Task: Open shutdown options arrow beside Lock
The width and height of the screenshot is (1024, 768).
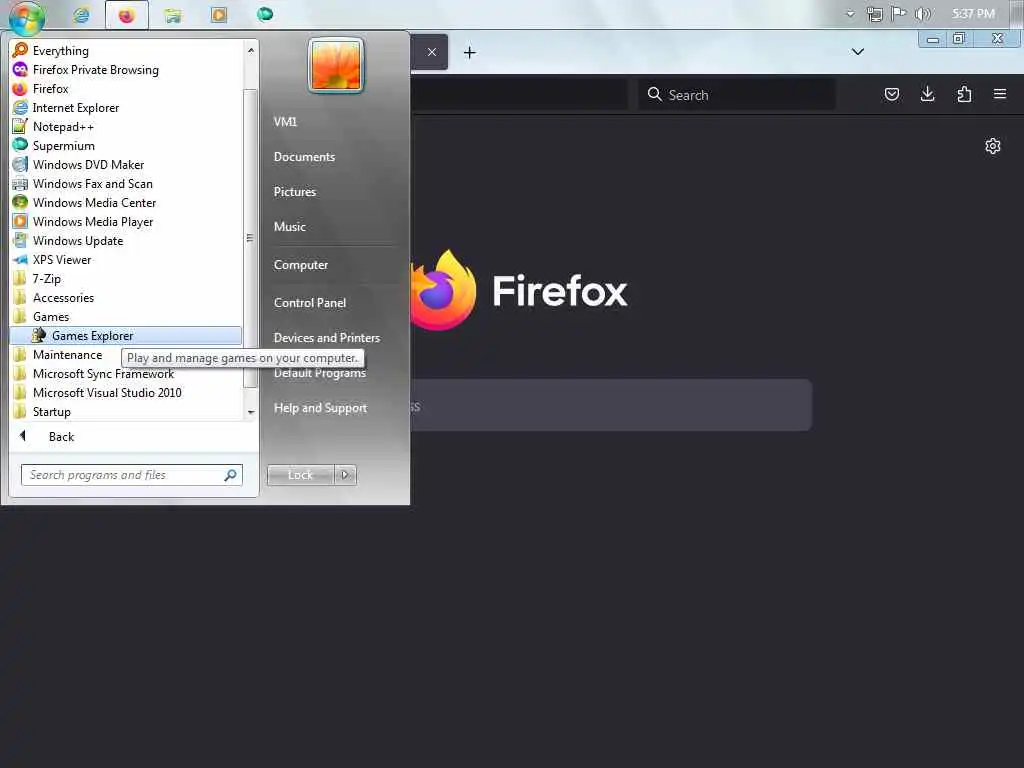Action: 345,475
